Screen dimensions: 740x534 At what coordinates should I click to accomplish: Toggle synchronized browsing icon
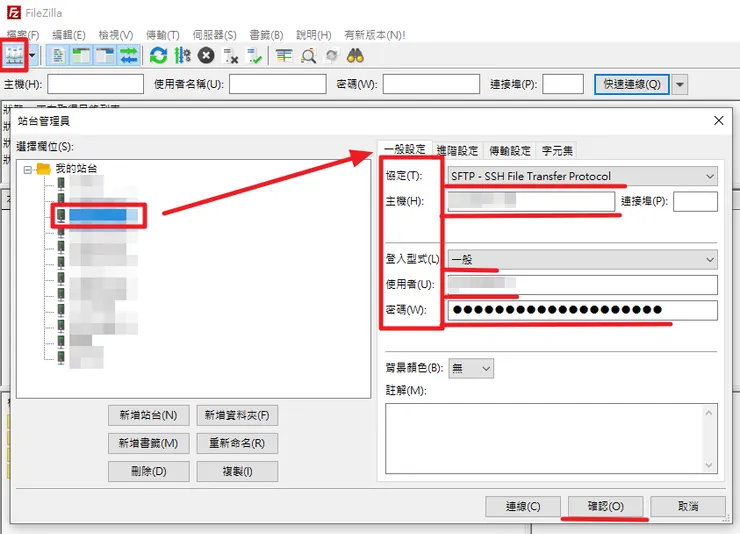332,56
